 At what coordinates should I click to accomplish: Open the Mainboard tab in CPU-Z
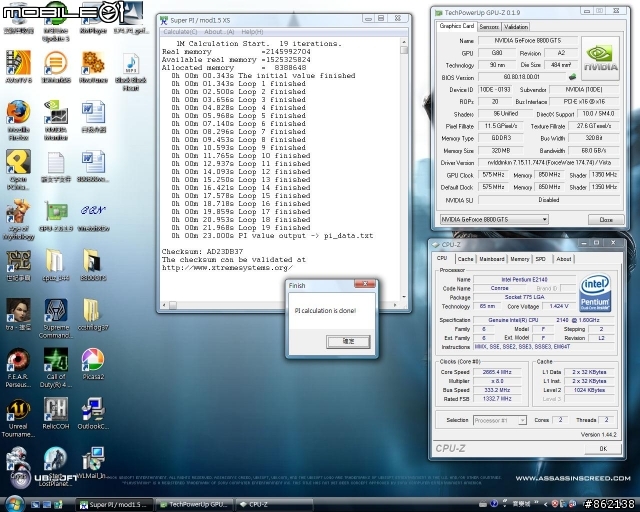[x=492, y=259]
